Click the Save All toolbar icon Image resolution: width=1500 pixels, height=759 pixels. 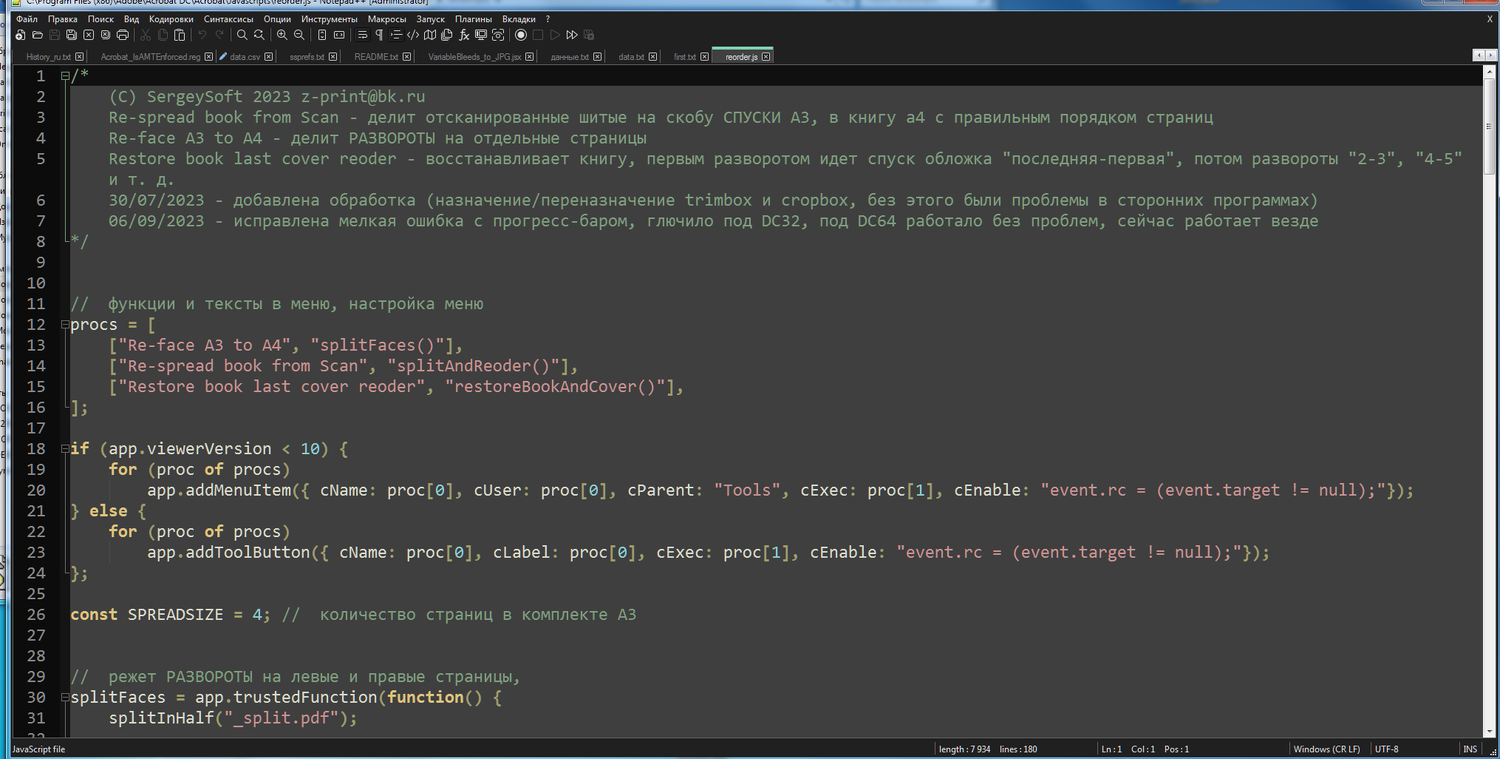(x=72, y=35)
